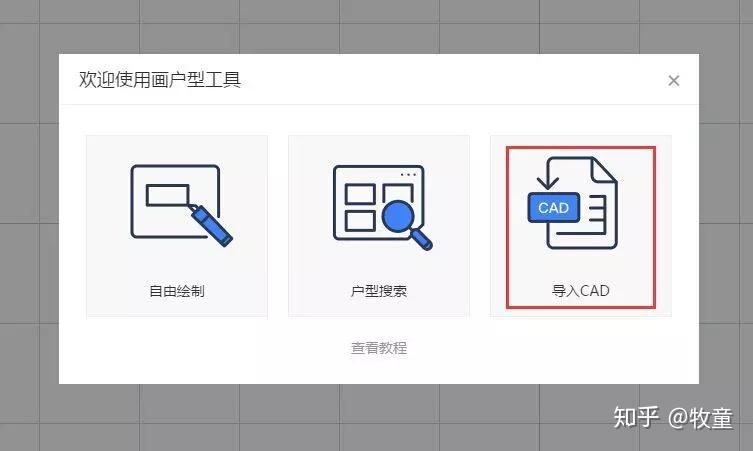The width and height of the screenshot is (753, 451).
Task: Click the red highlight border around 导入CAD
Action: pyautogui.click(x=581, y=228)
